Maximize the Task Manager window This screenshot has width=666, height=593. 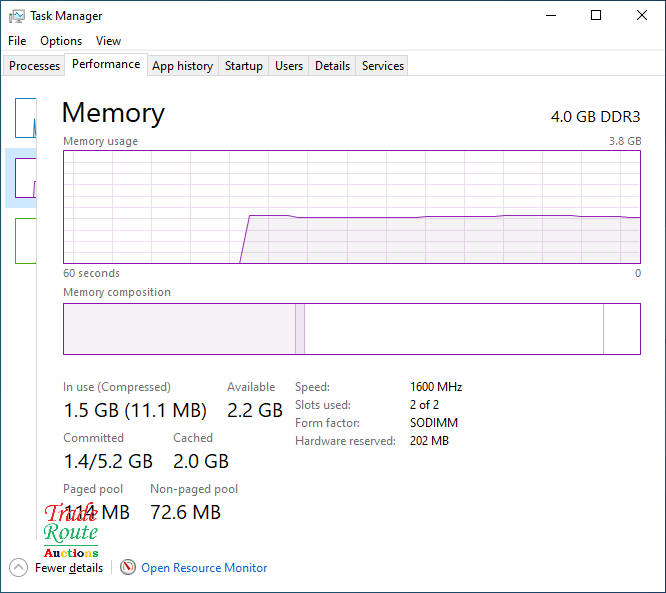596,16
